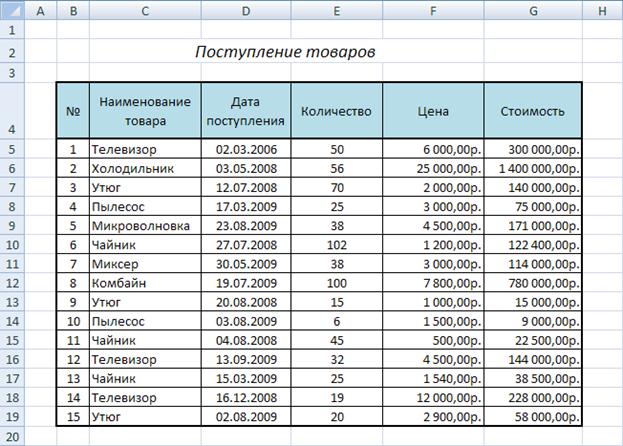Click the 'Стоимость' header cell
The width and height of the screenshot is (623, 446).
point(533,111)
